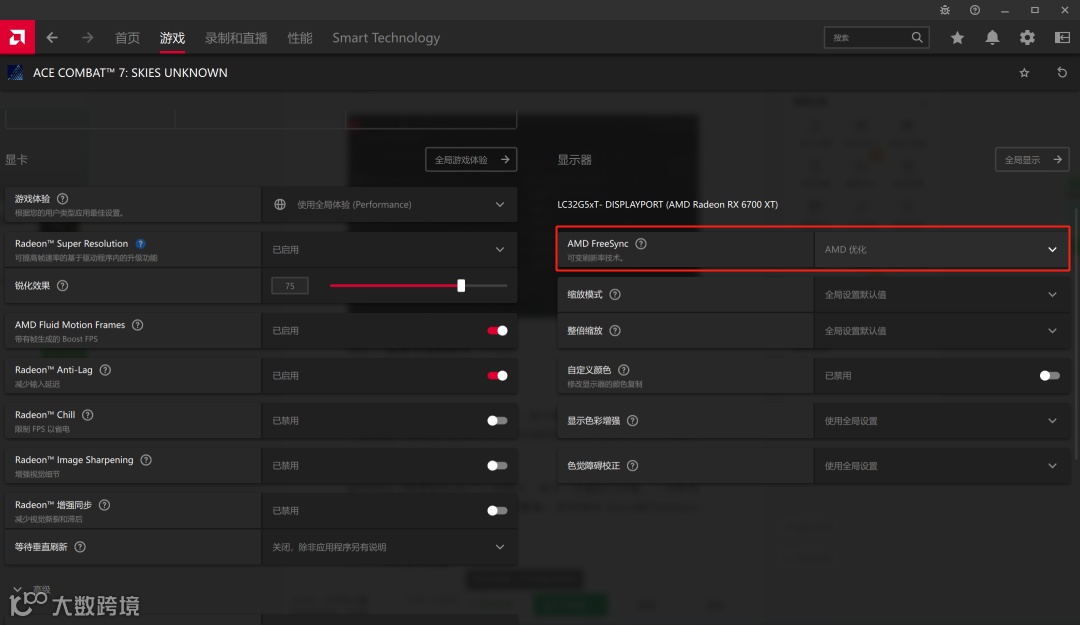Open help for 自定义颜色
This screenshot has width=1080, height=625.
624,369
